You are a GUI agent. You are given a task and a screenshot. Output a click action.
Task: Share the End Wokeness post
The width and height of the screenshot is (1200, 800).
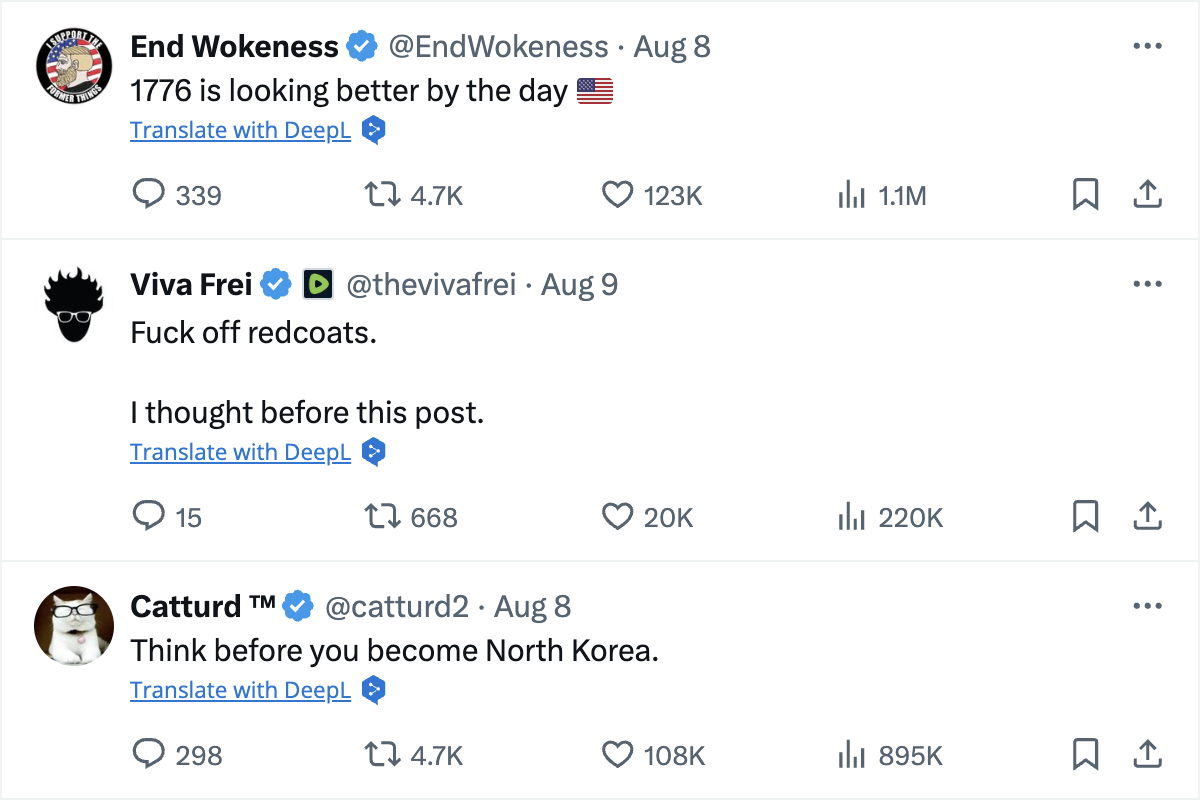(1147, 194)
